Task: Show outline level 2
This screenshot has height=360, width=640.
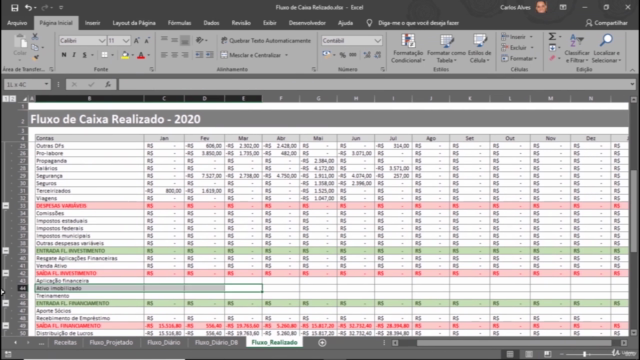Action: tap(13, 98)
